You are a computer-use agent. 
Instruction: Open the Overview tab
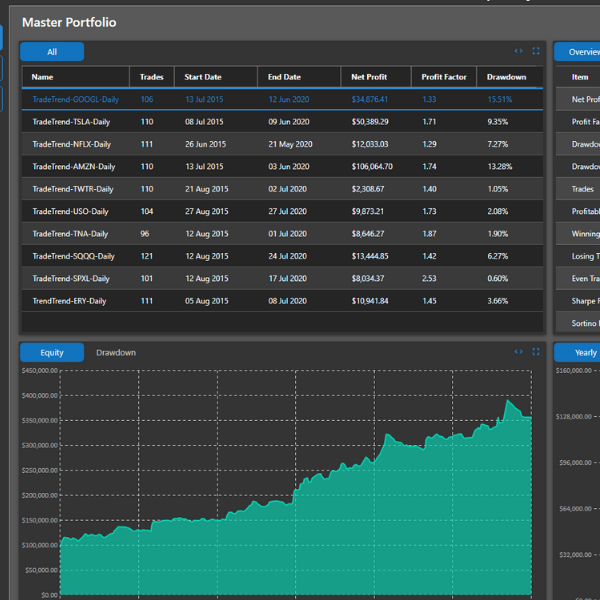[x=577, y=52]
